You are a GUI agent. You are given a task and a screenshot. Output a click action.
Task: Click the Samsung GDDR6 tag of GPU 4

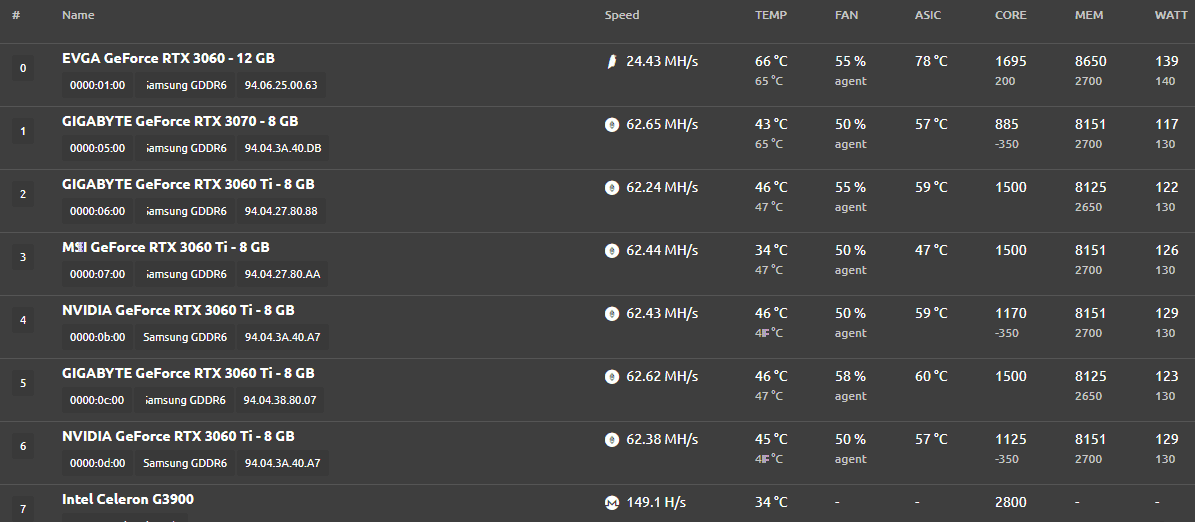[x=185, y=338]
